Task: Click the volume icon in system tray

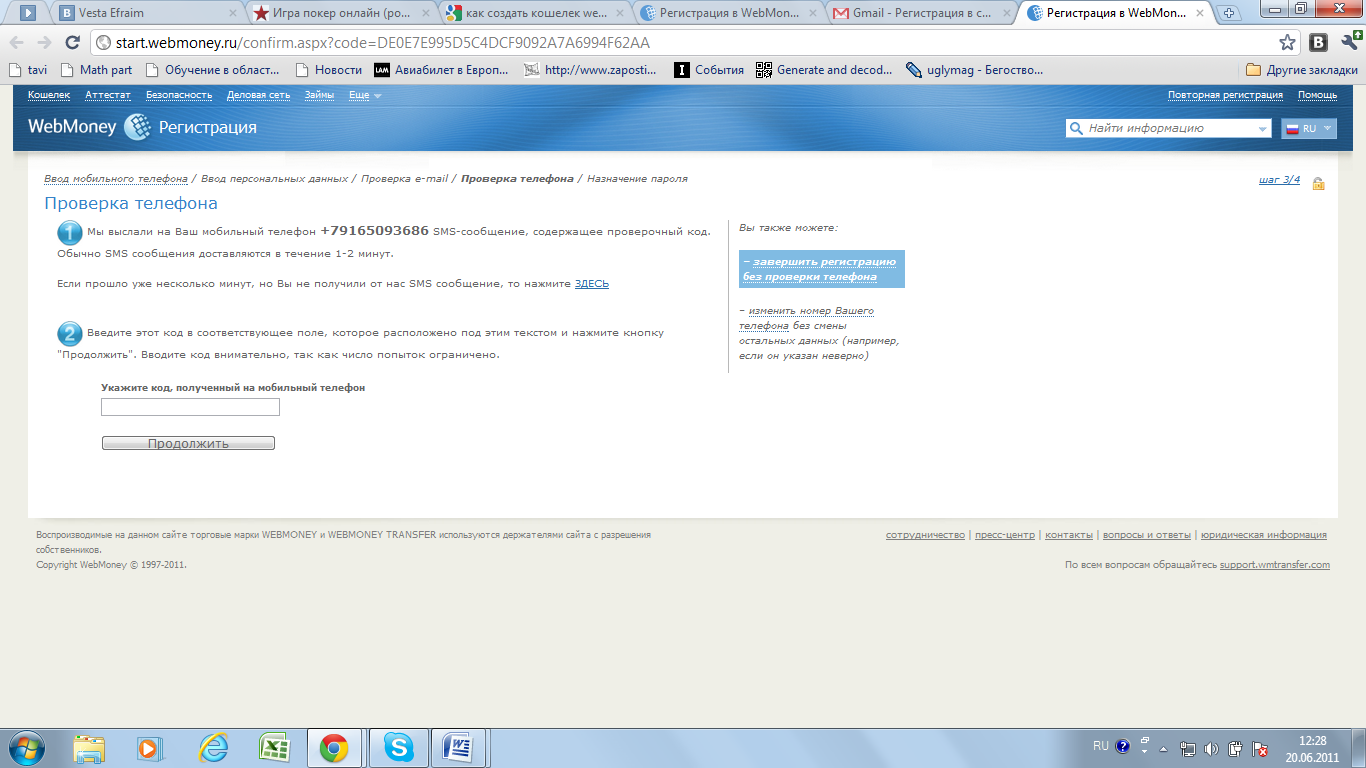Action: pyautogui.click(x=1212, y=748)
